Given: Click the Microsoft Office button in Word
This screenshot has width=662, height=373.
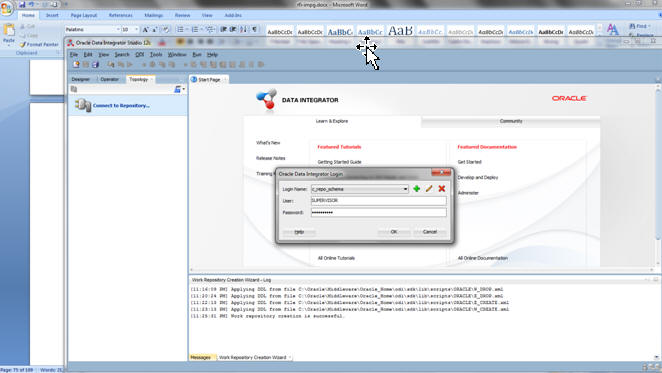Looking at the screenshot, I should [6, 8].
